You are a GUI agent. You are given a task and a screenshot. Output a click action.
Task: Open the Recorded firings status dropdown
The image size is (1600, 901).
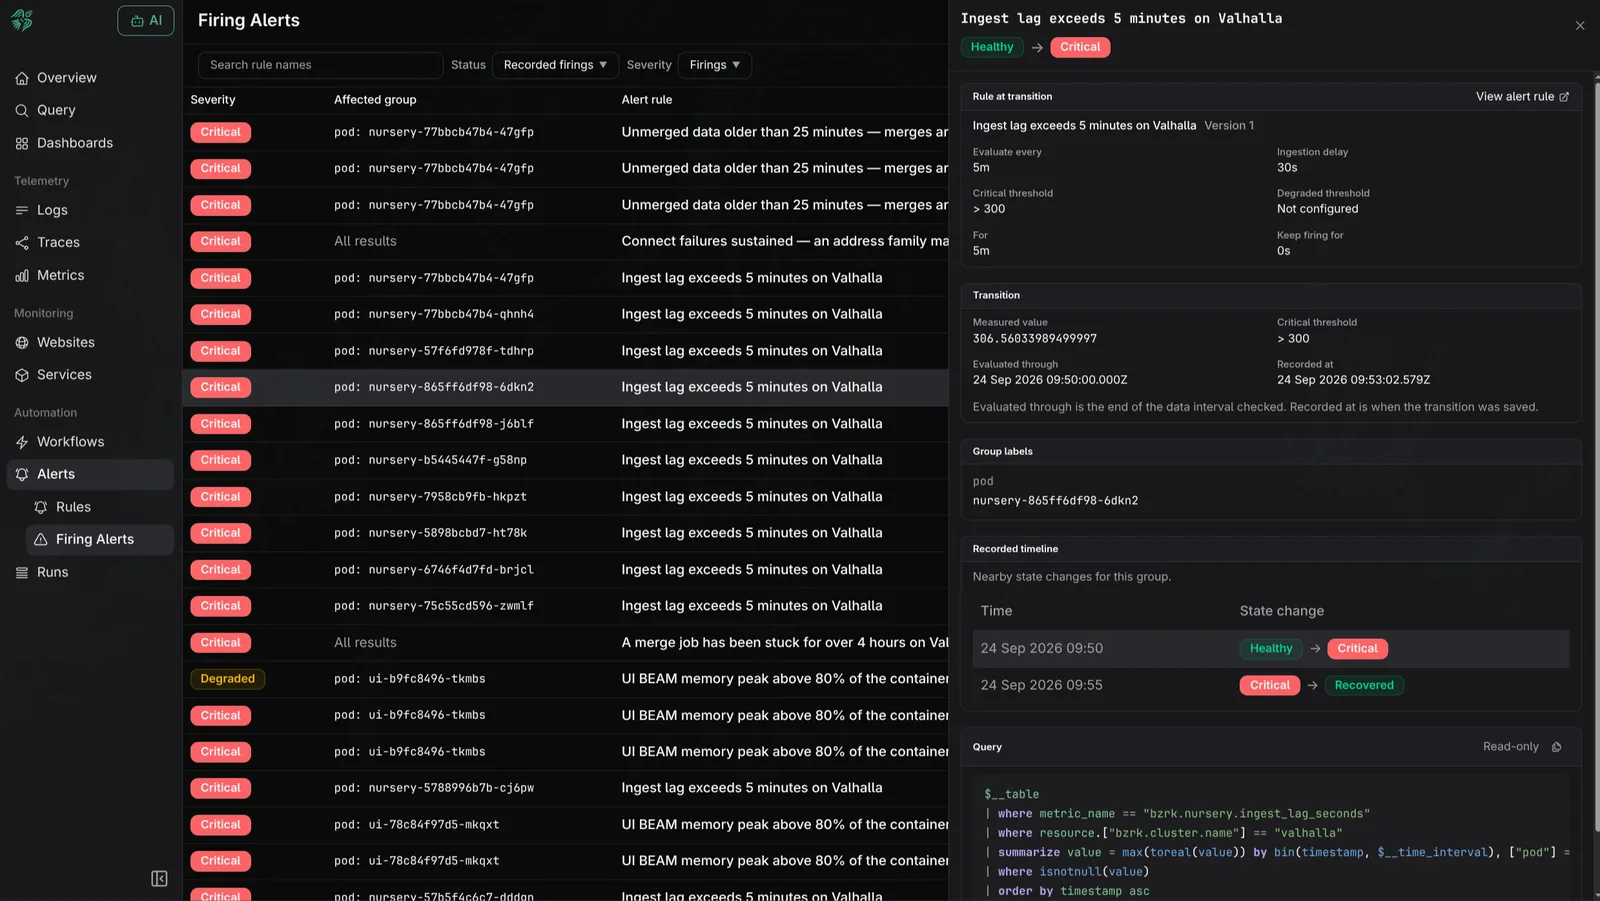[555, 65]
